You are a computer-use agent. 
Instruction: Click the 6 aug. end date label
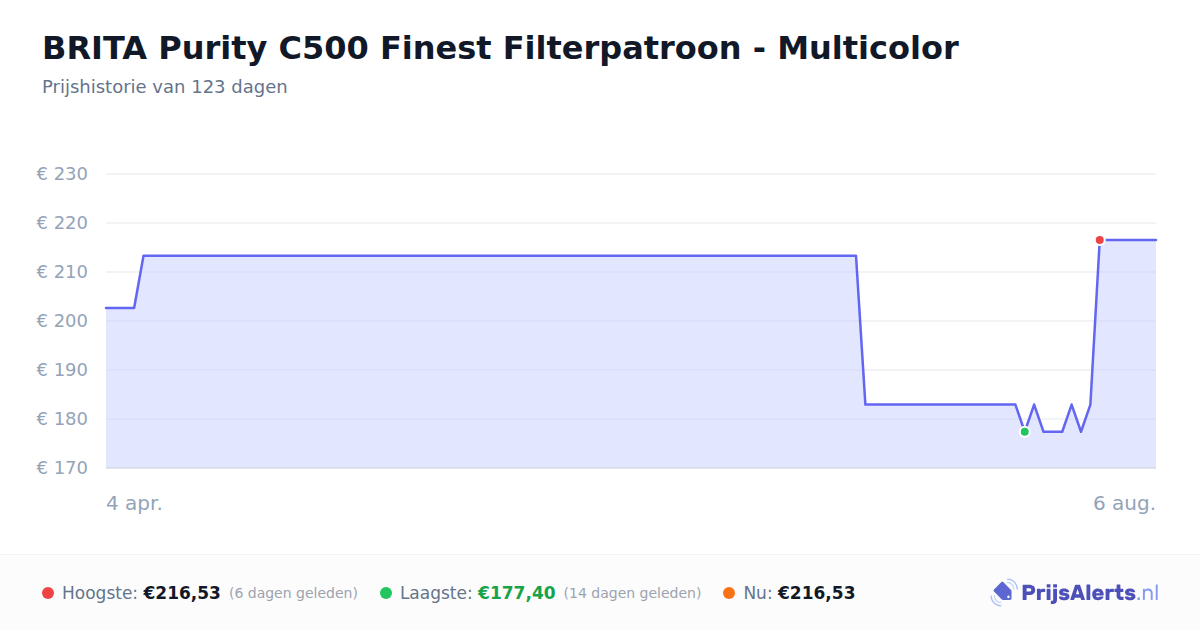pos(1124,503)
